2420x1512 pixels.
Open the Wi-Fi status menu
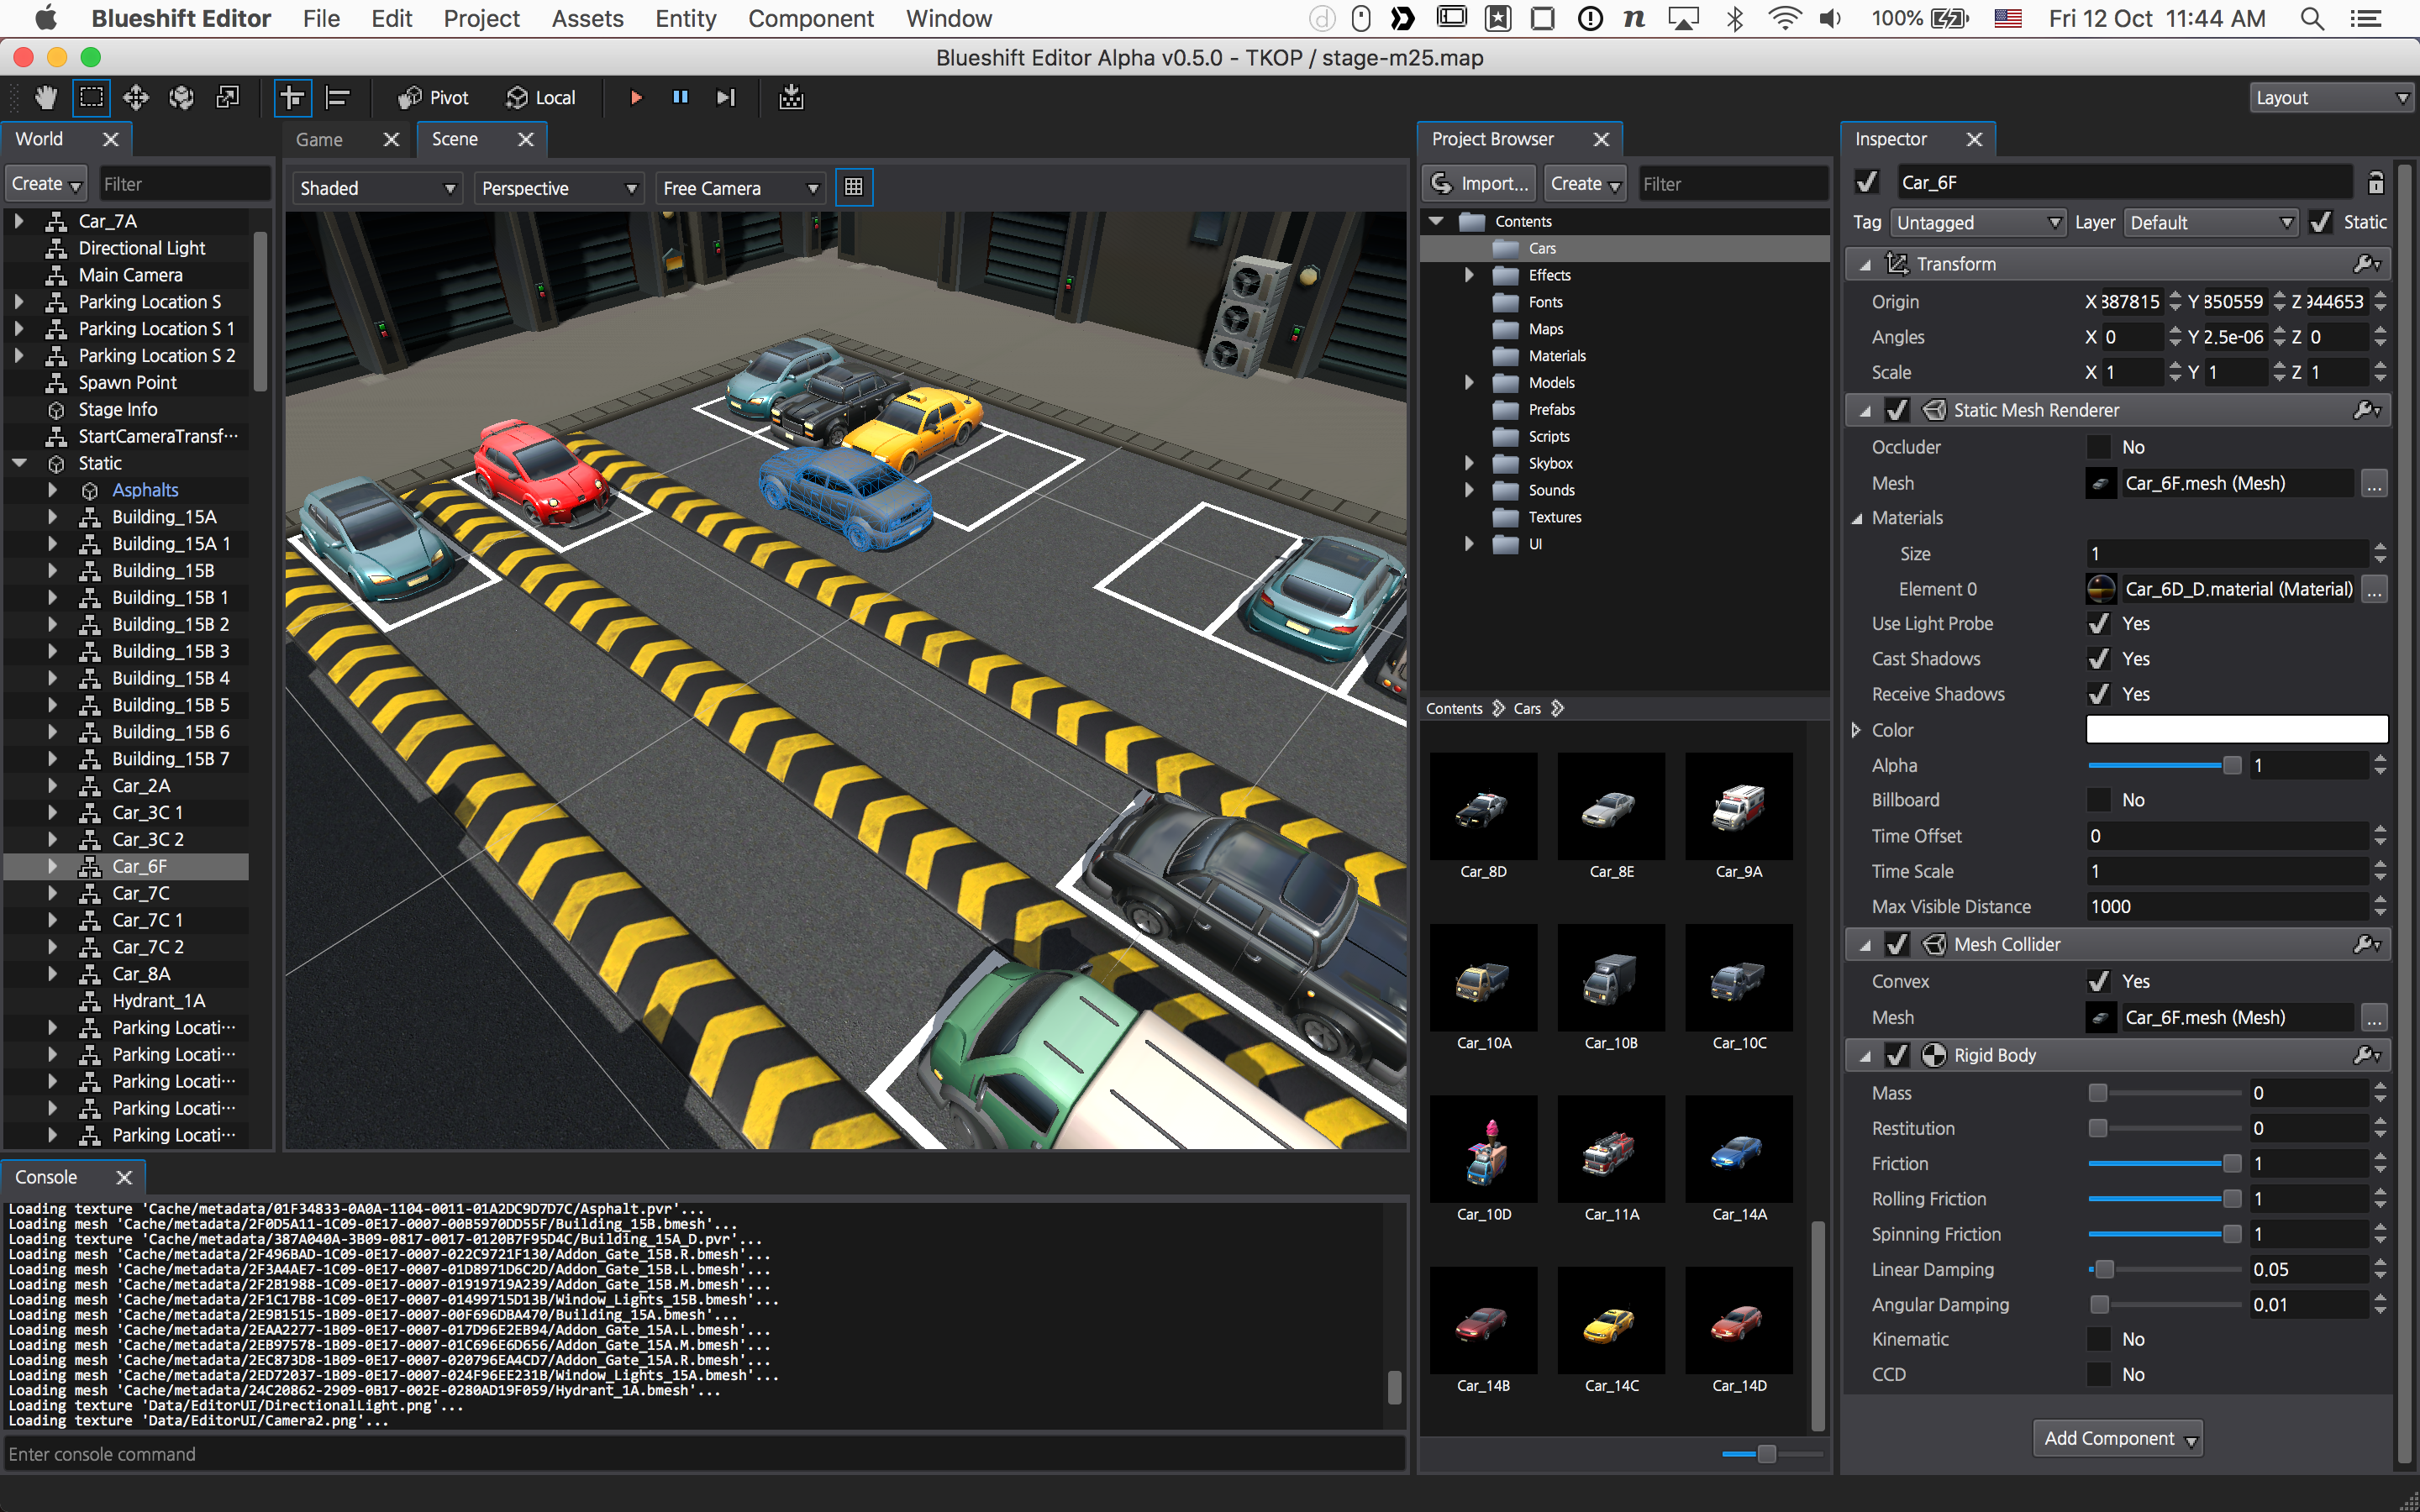pos(1784,18)
